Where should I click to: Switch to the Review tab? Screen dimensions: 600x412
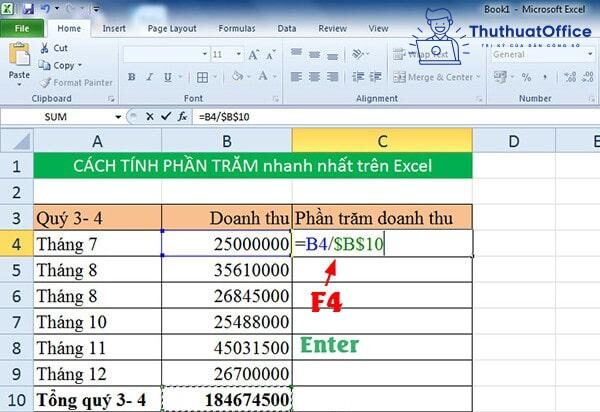click(x=333, y=29)
